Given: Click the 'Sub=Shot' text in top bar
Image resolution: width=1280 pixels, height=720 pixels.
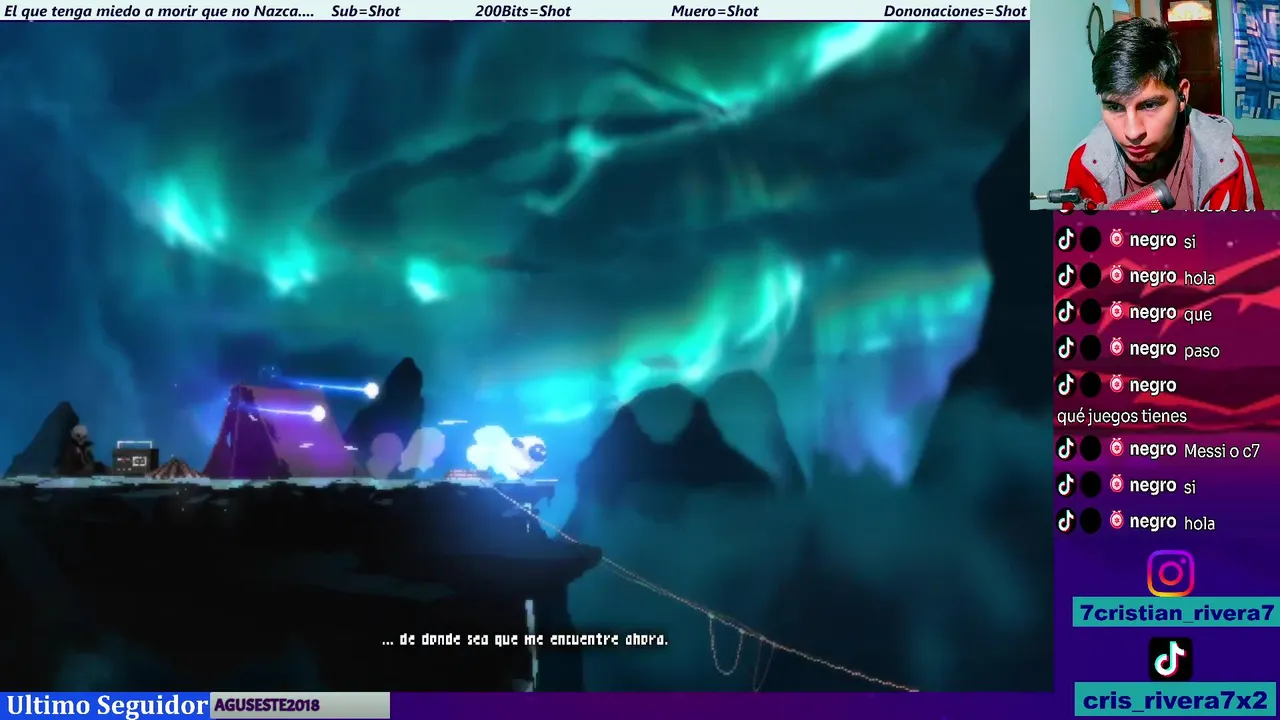Looking at the screenshot, I should 365,11.
